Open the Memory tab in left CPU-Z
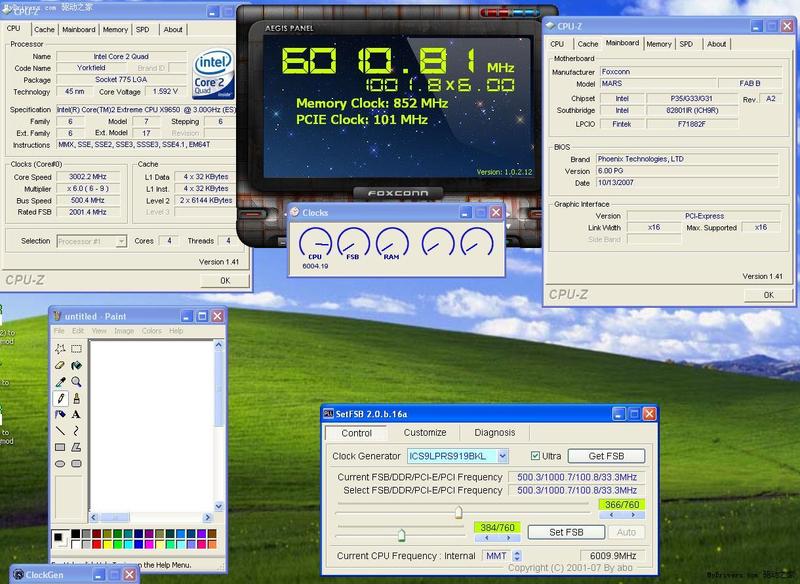 [115, 30]
